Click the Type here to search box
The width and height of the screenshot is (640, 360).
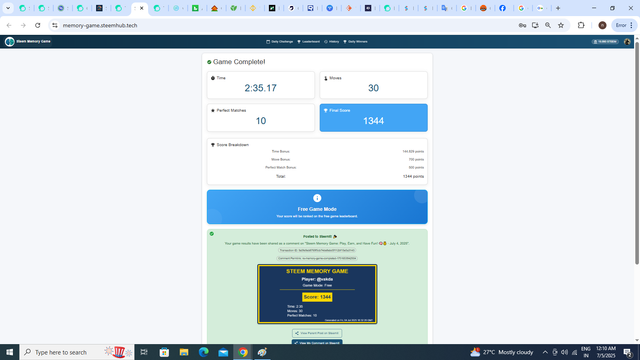click(x=77, y=352)
